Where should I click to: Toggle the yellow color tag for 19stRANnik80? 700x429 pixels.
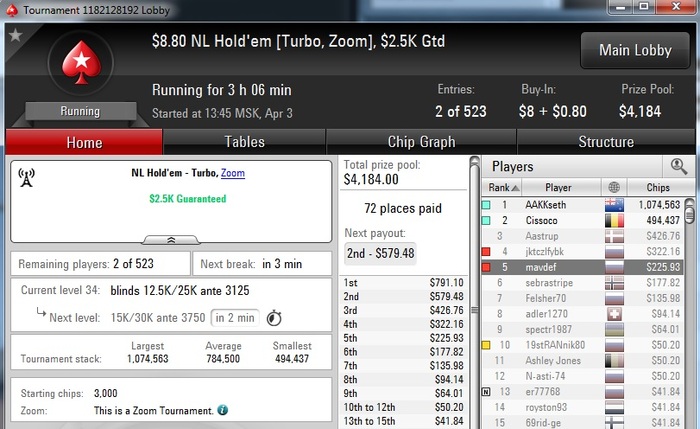(x=486, y=345)
